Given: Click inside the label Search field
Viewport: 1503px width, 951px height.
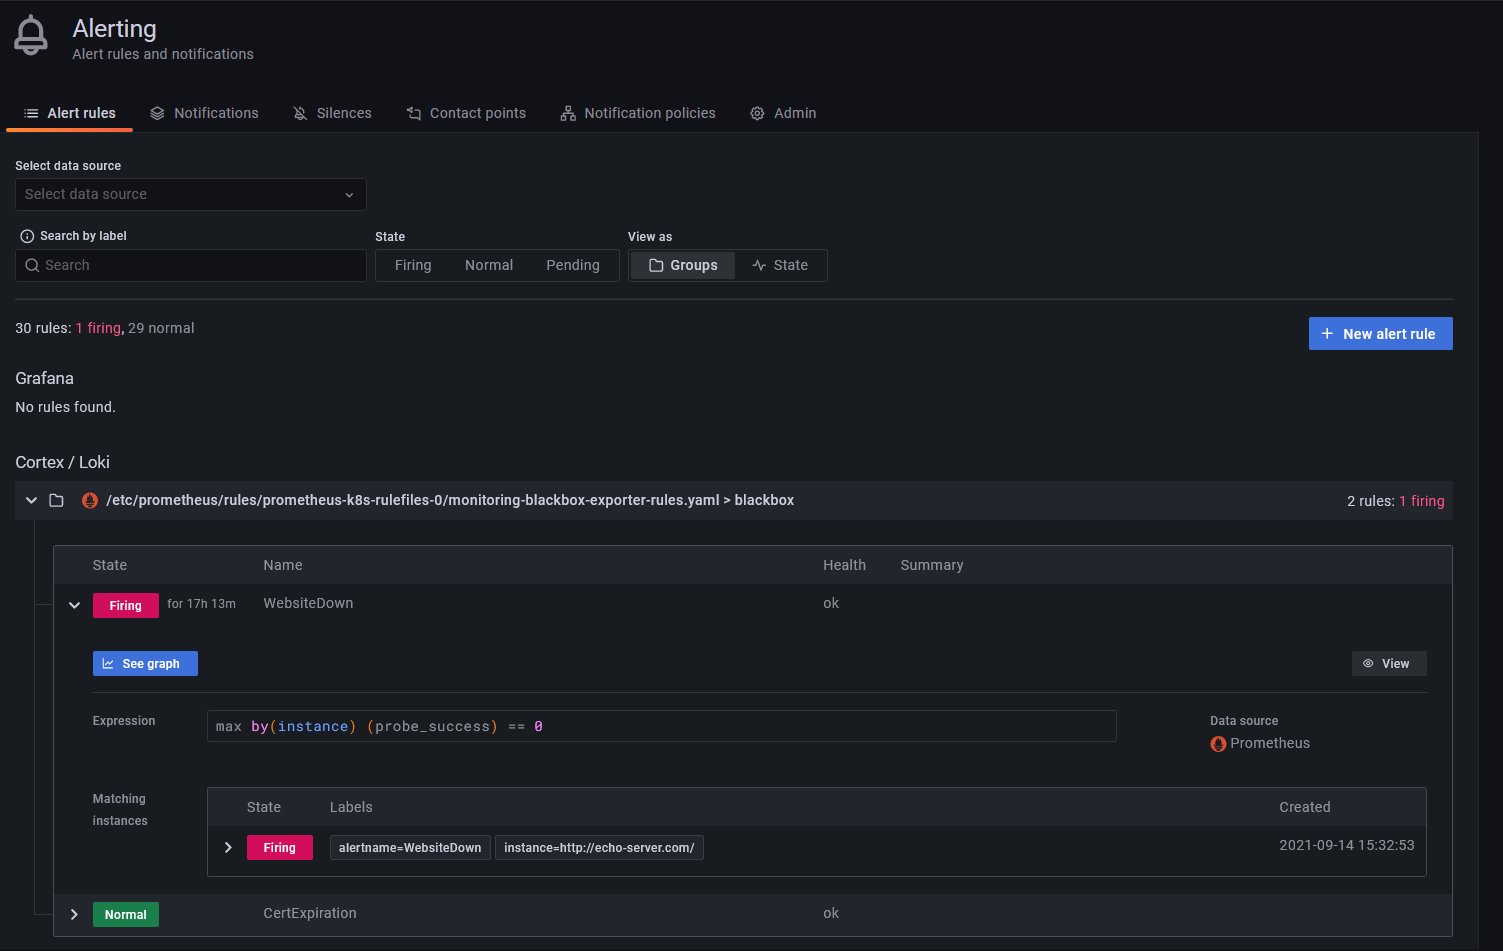Looking at the screenshot, I should tap(190, 265).
